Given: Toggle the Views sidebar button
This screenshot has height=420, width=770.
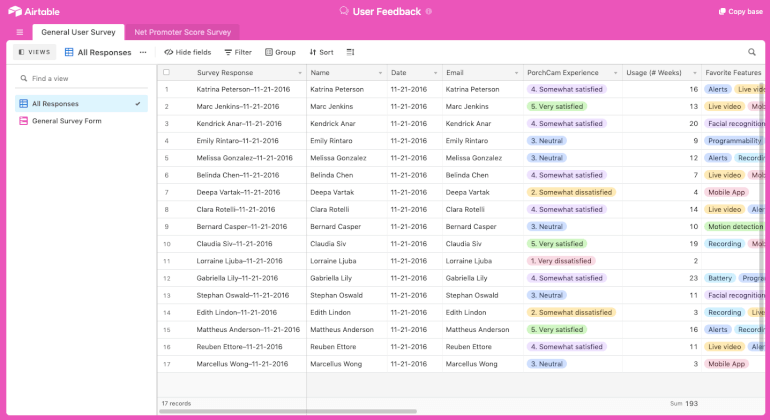Looking at the screenshot, I should [x=34, y=52].
